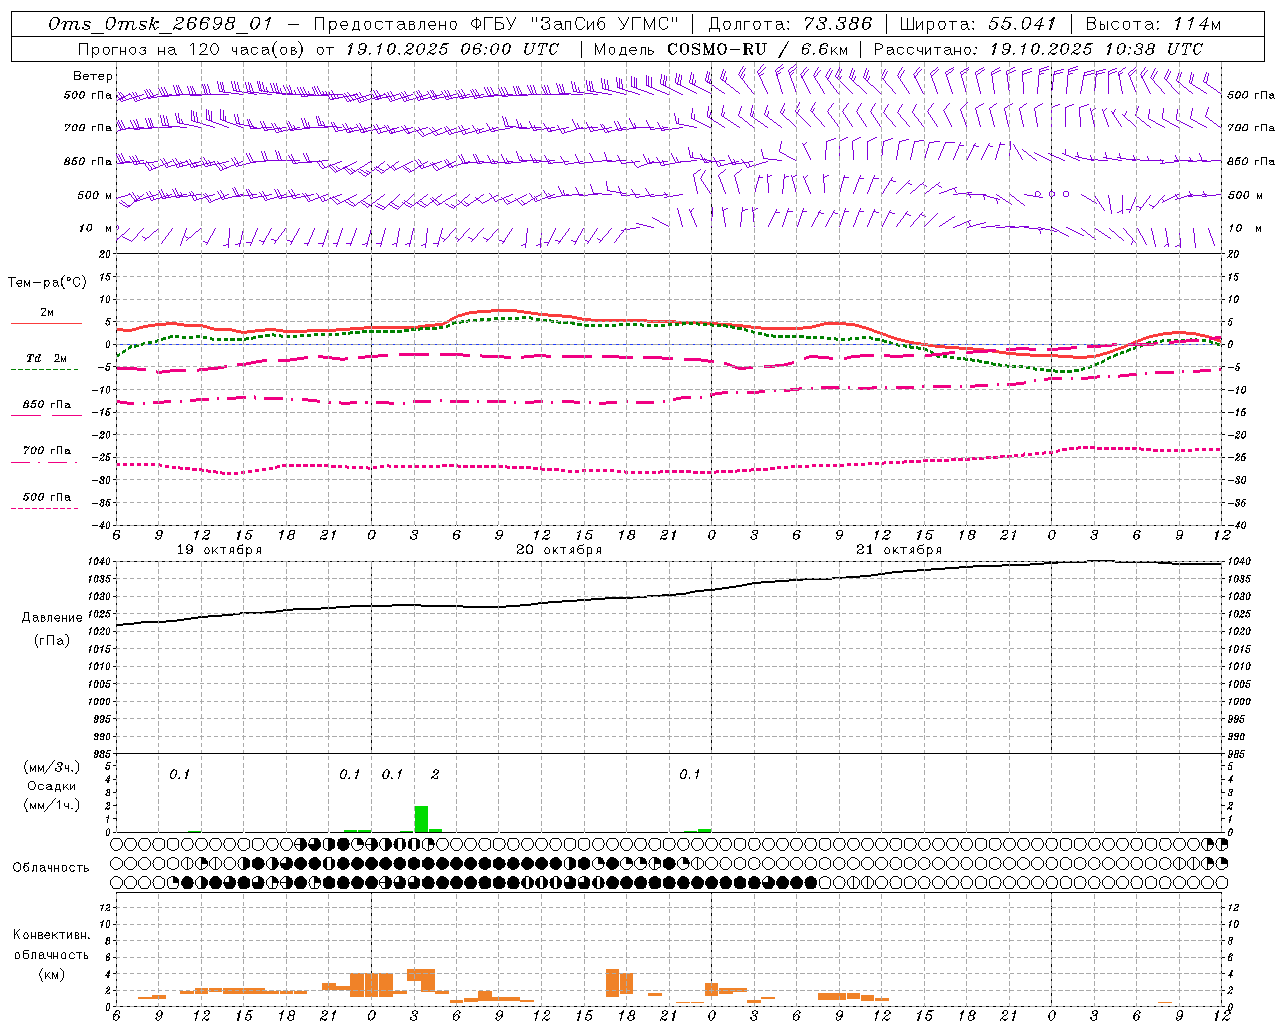1280x1024 pixels.
Task: Click the latitude value "Широта: 55.041"
Action: coord(978,24)
